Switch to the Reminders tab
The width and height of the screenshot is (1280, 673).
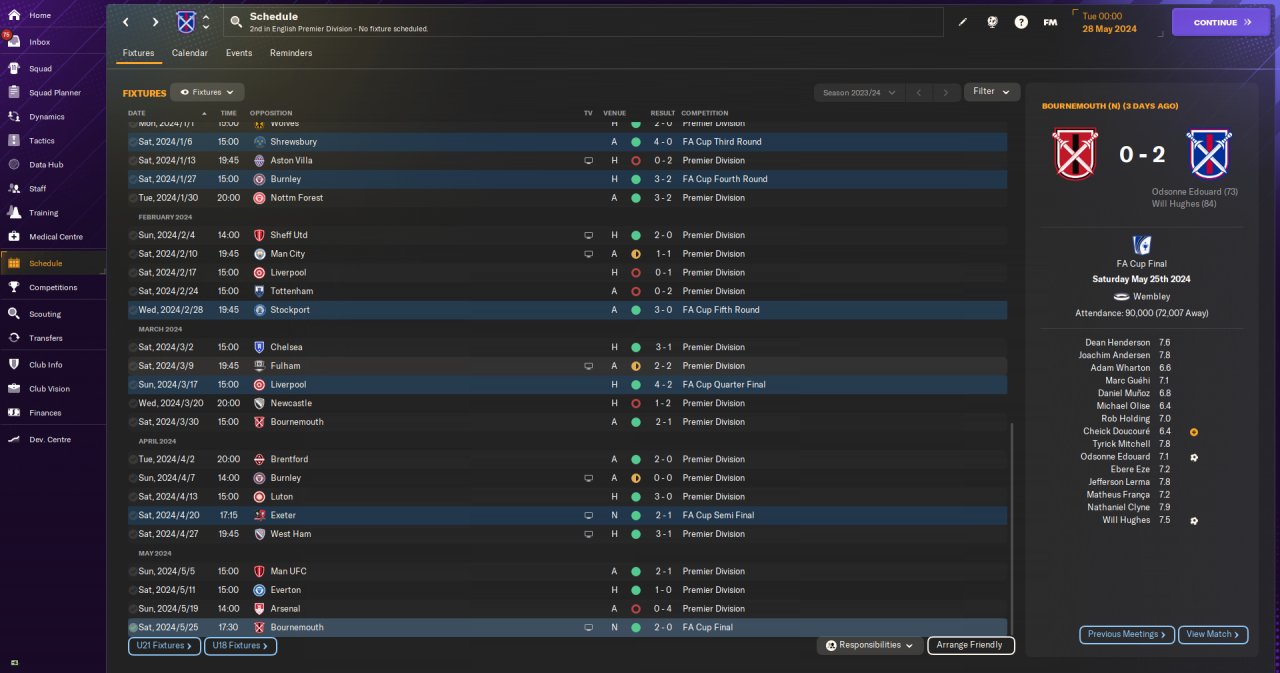[291, 53]
